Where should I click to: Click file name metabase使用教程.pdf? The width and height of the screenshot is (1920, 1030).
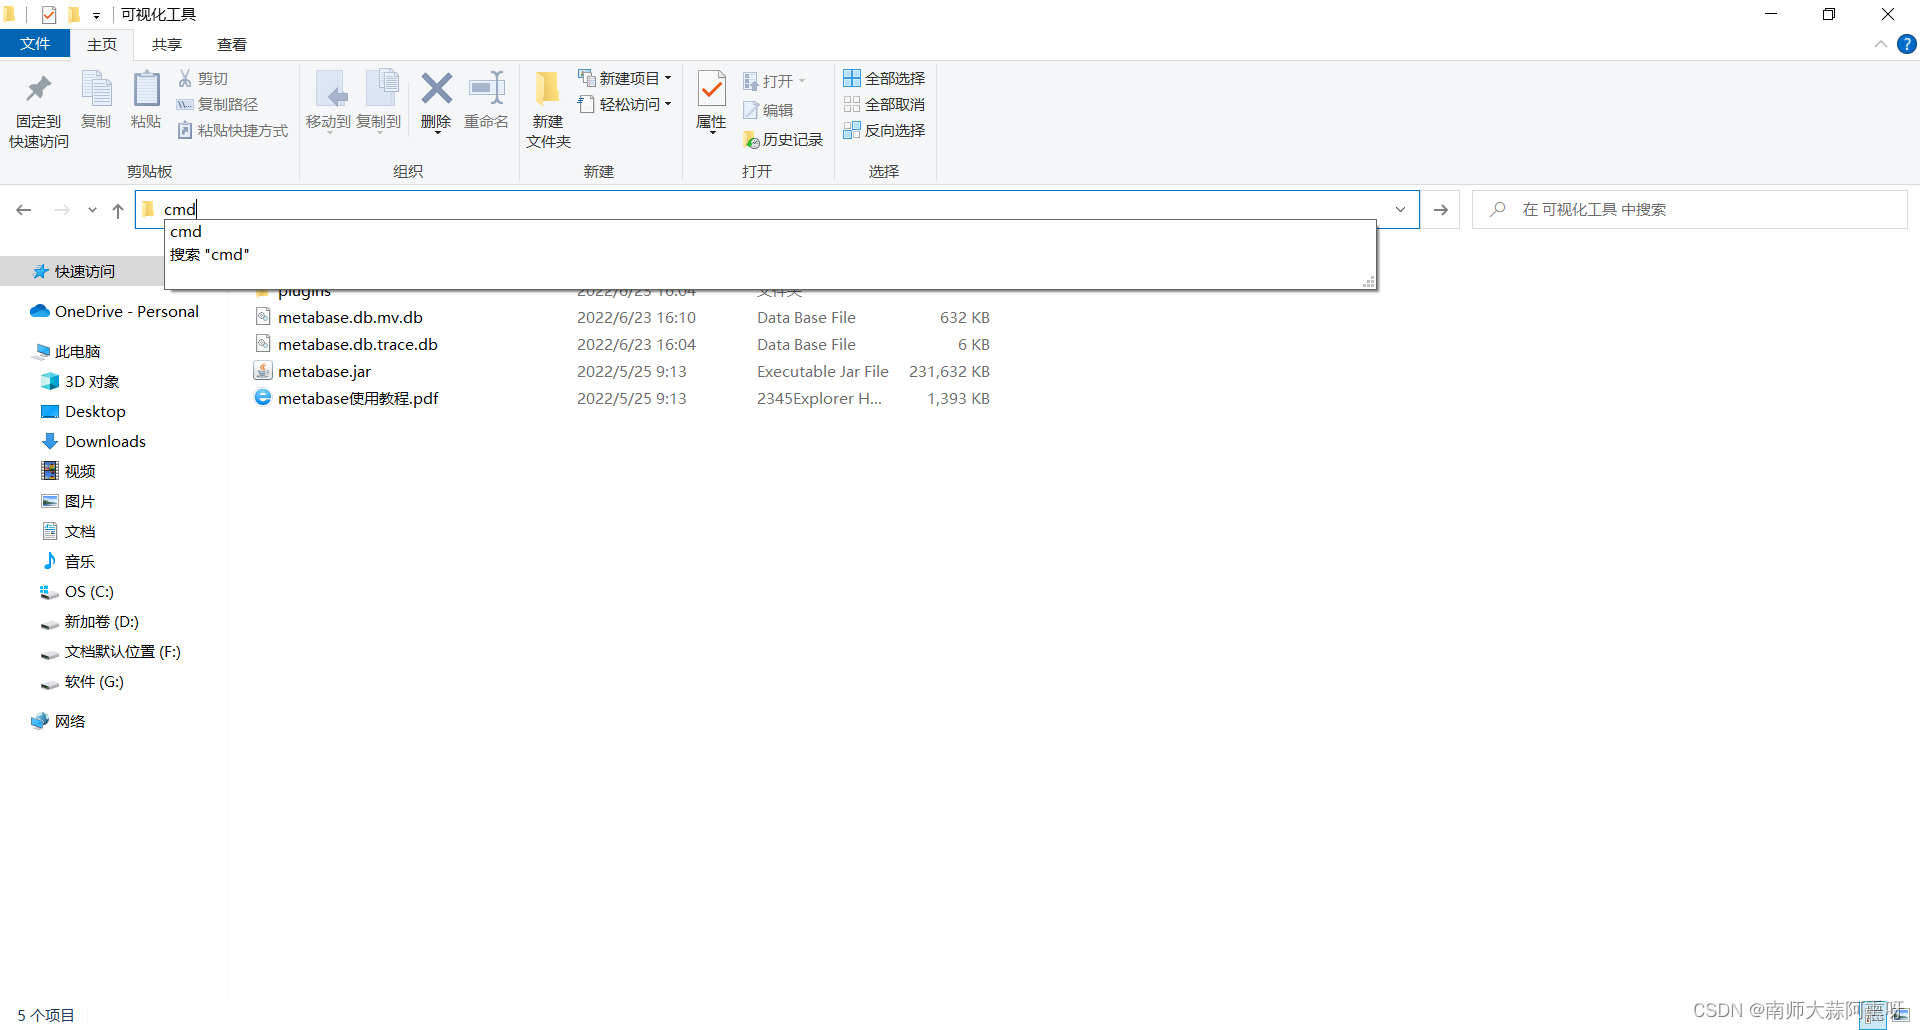(358, 398)
